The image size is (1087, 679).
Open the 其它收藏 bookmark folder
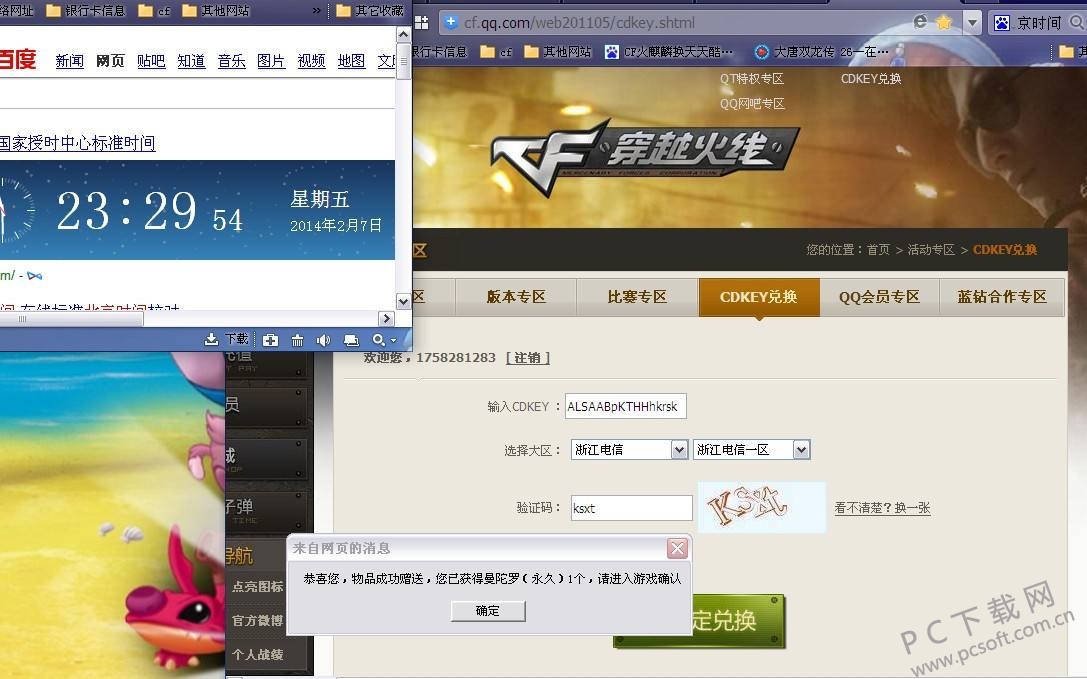370,10
